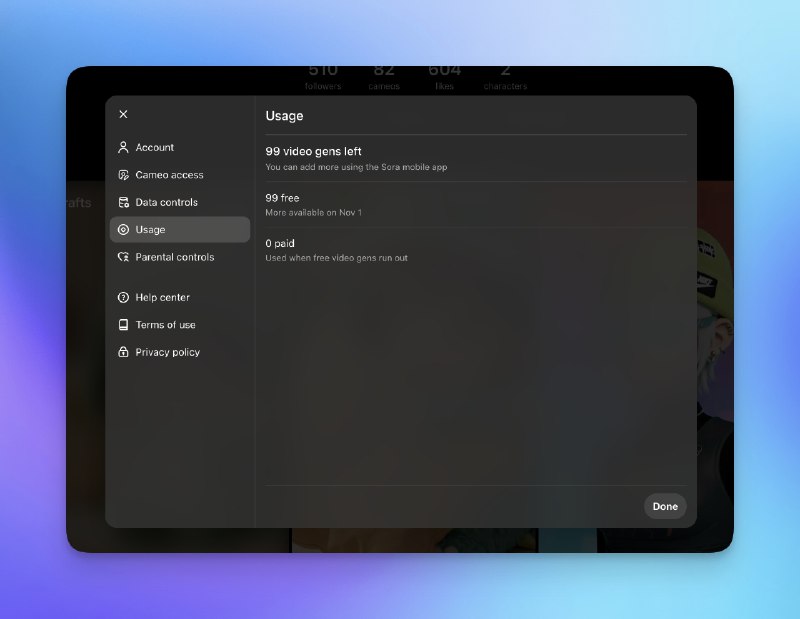Click 'More available on Nov 1' text
The image size is (800, 619).
point(313,212)
